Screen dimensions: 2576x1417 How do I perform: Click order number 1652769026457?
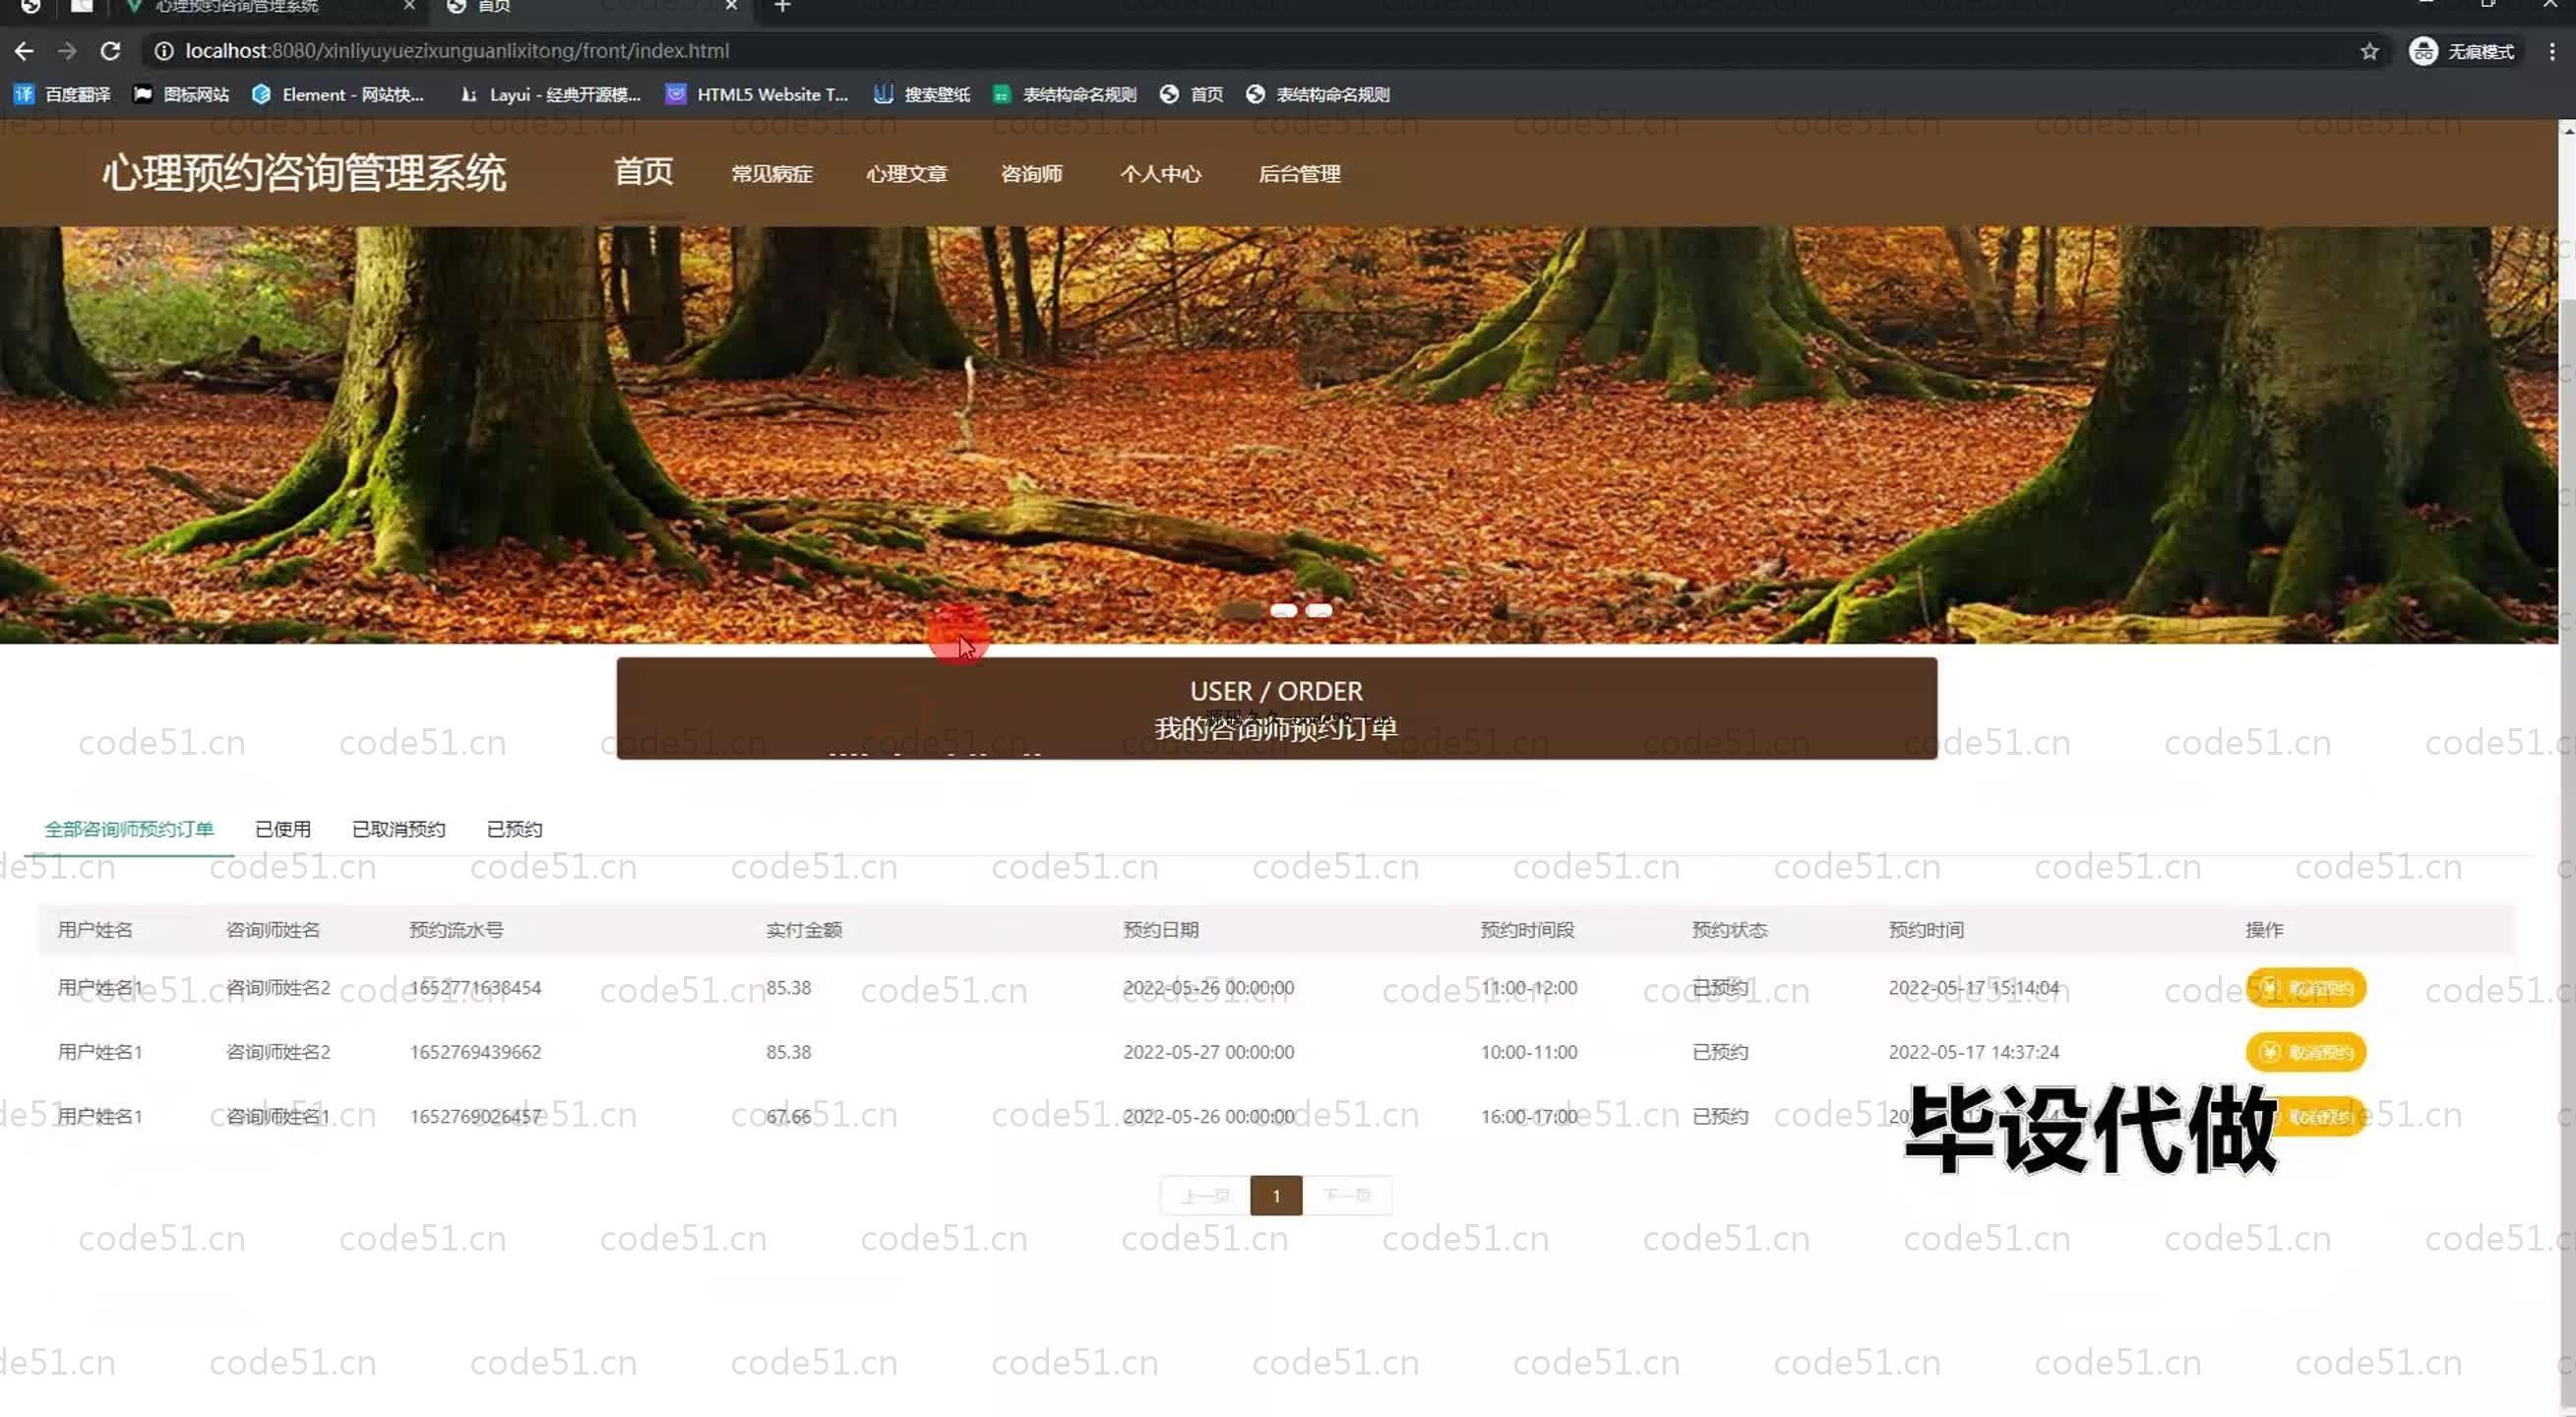click(475, 1116)
